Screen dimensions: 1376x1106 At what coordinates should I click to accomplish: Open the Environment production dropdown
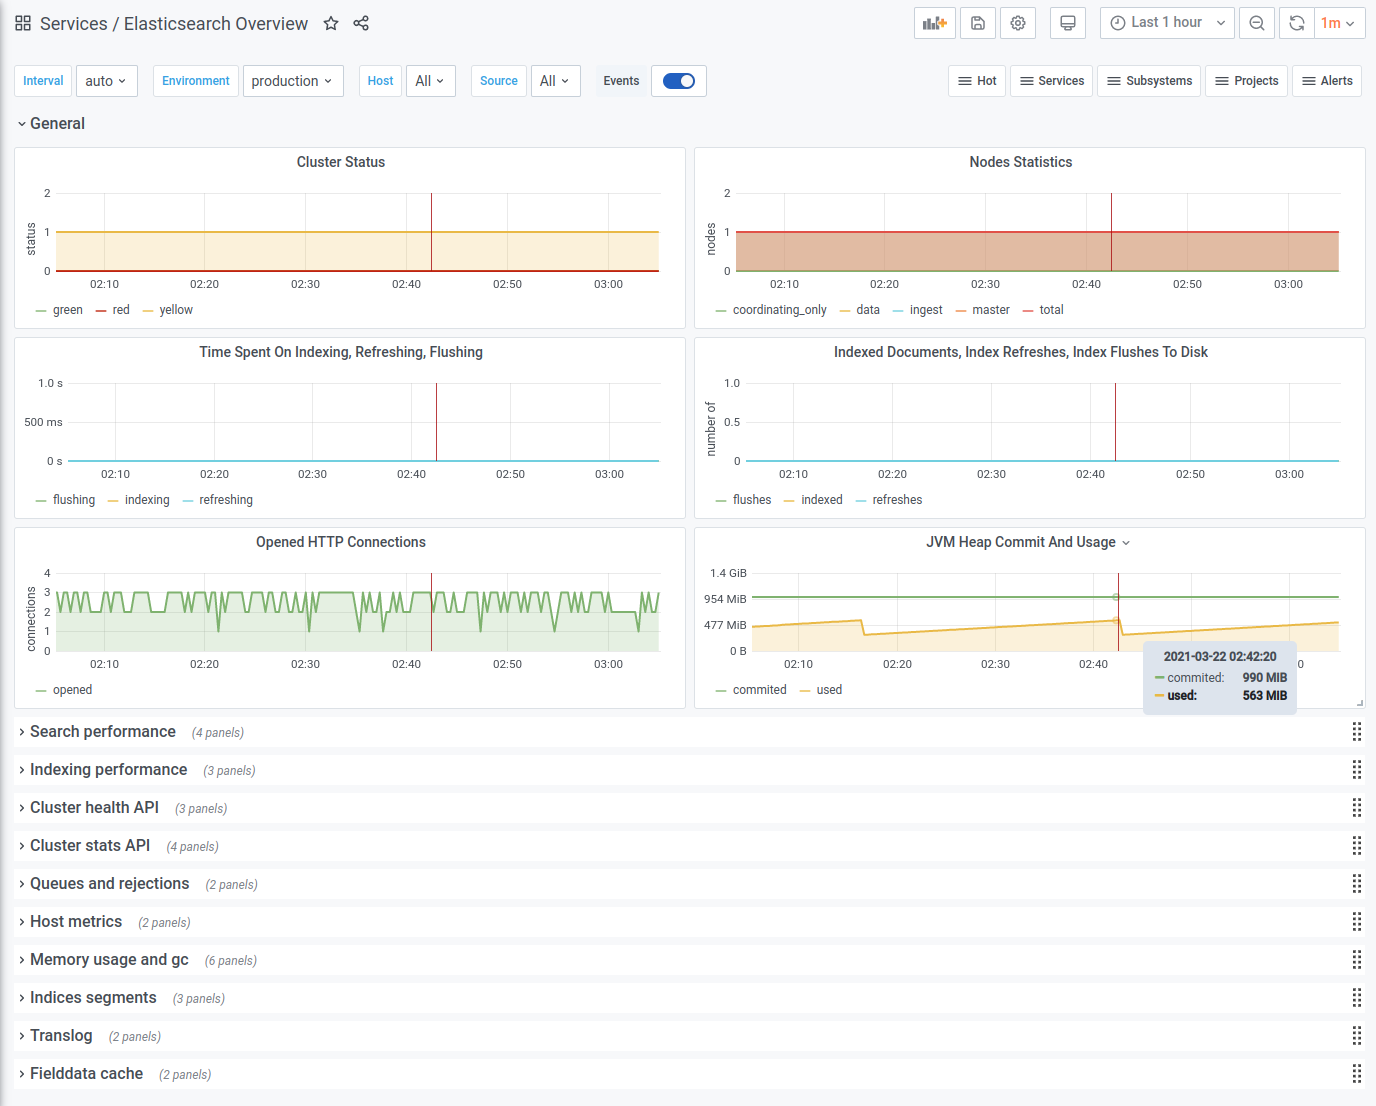[293, 81]
